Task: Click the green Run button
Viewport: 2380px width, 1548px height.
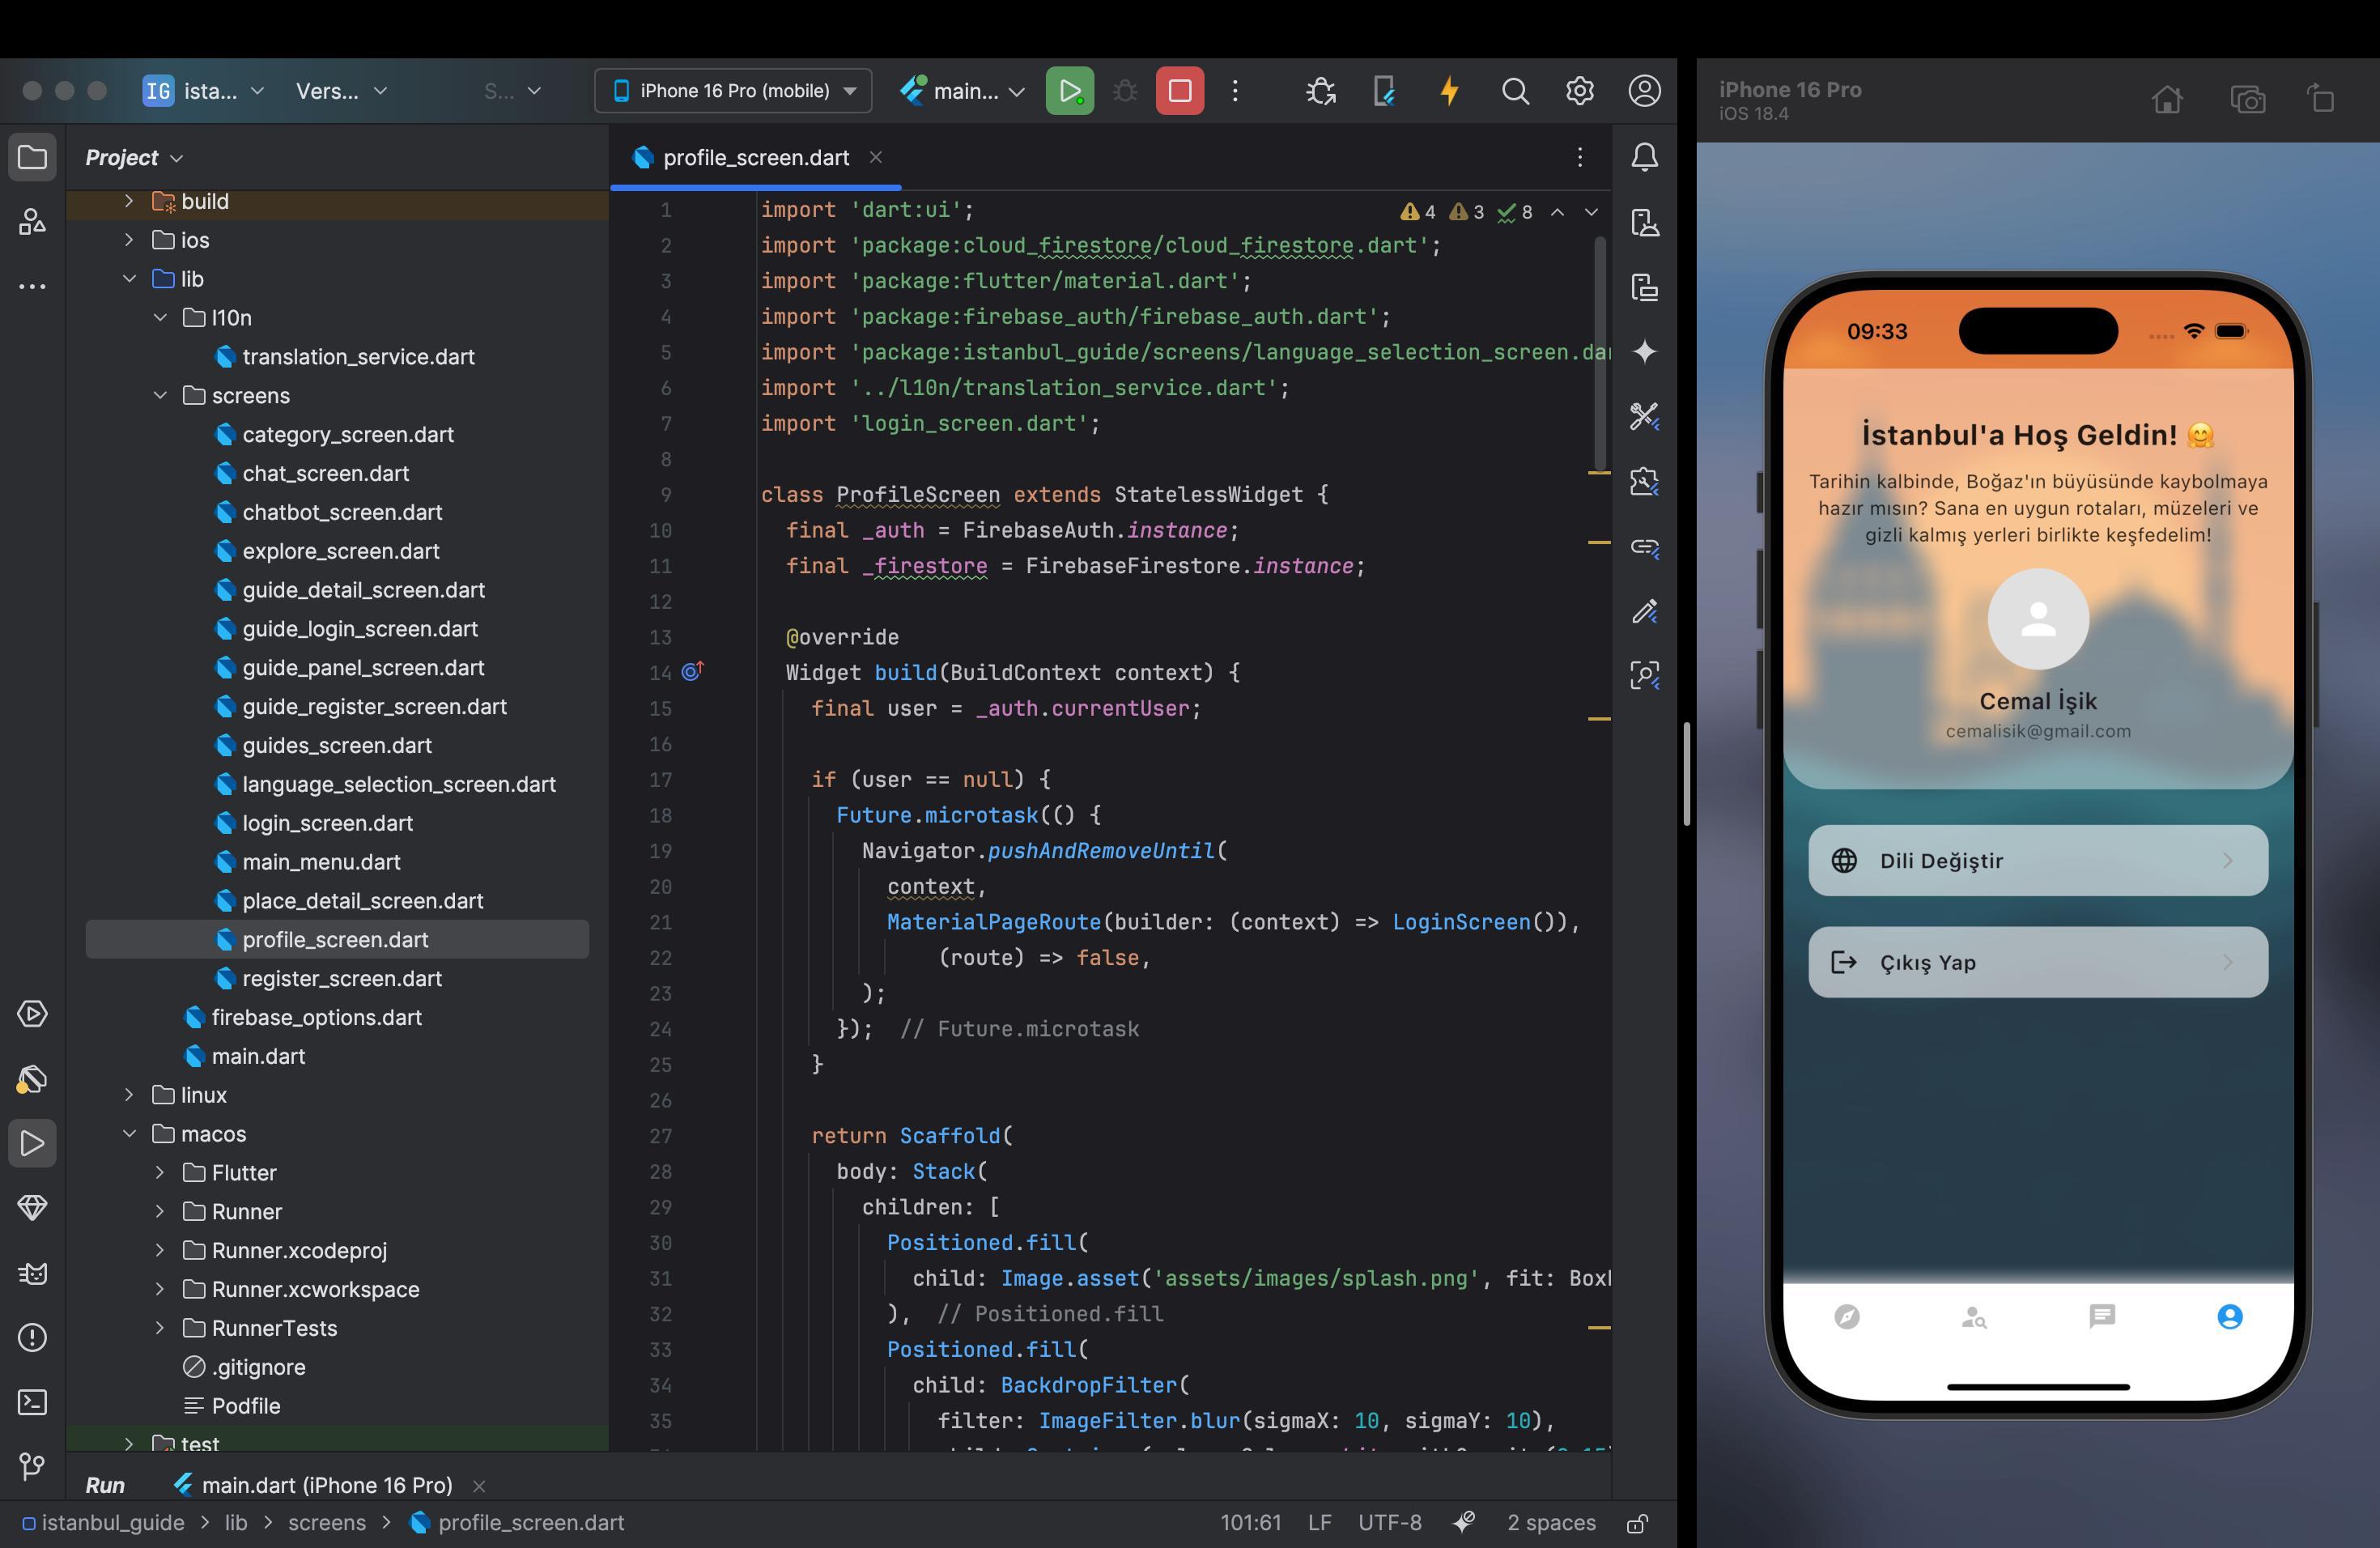Action: click(1070, 91)
